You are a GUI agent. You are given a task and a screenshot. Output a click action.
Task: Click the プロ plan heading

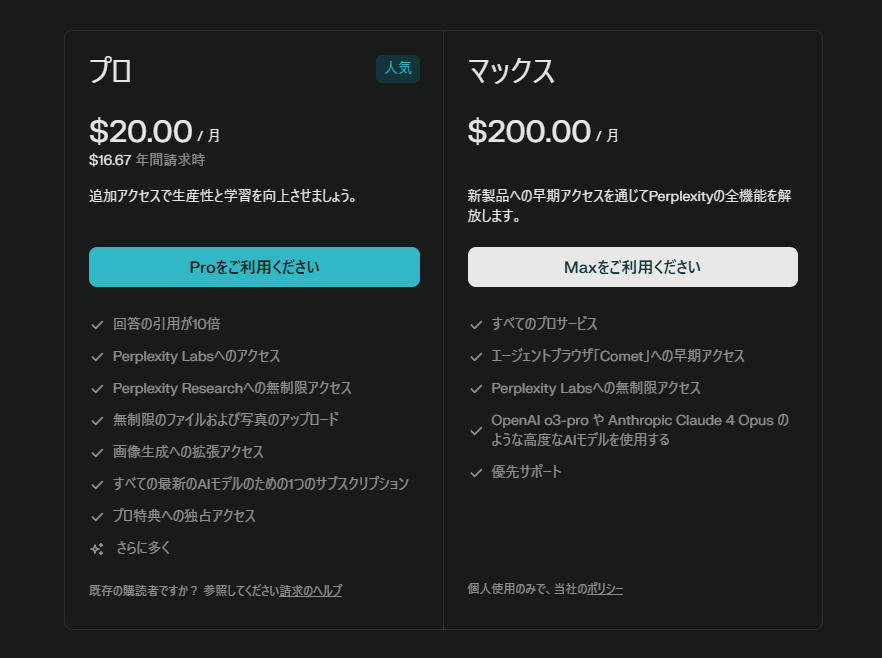click(x=110, y=71)
